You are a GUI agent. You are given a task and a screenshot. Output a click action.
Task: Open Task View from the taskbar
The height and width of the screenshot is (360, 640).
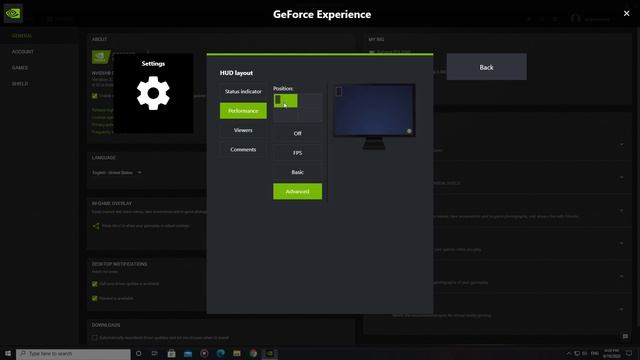pyautogui.click(x=155, y=353)
